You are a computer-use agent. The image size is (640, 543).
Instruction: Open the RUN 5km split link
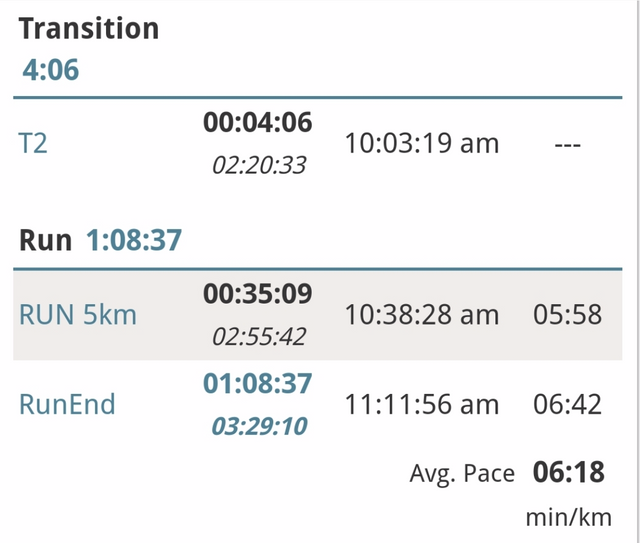click(x=78, y=315)
